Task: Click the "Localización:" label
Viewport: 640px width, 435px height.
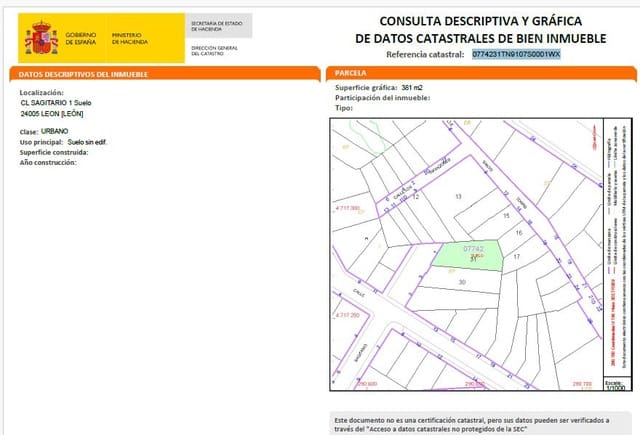Action: click(x=42, y=93)
